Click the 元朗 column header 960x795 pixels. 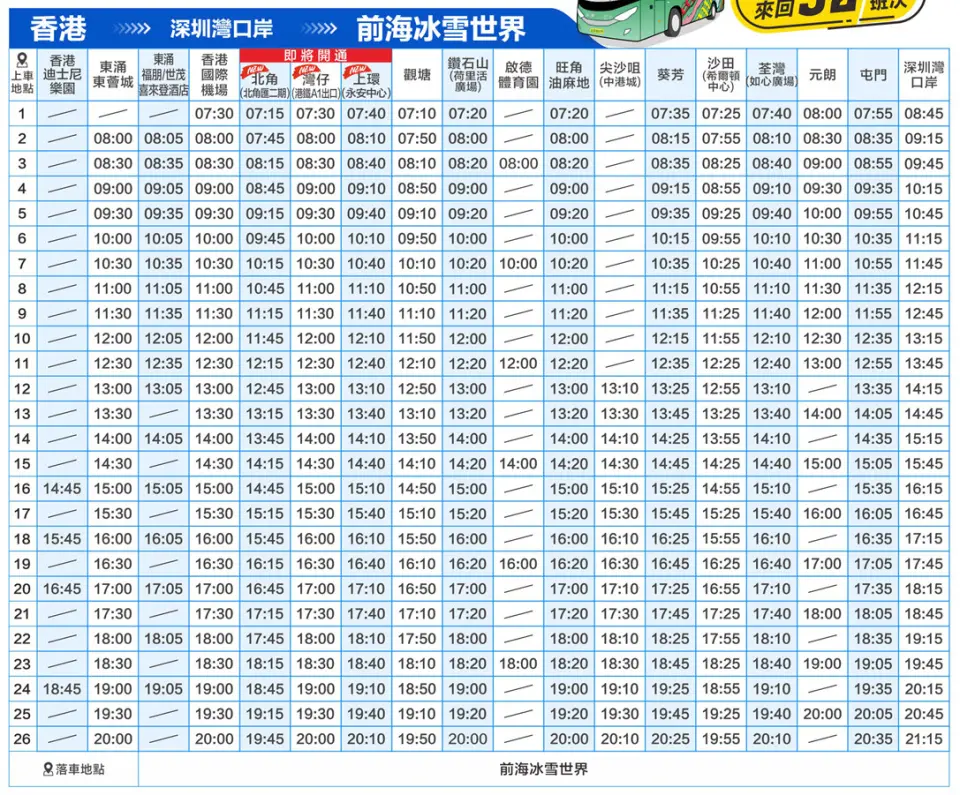[822, 75]
